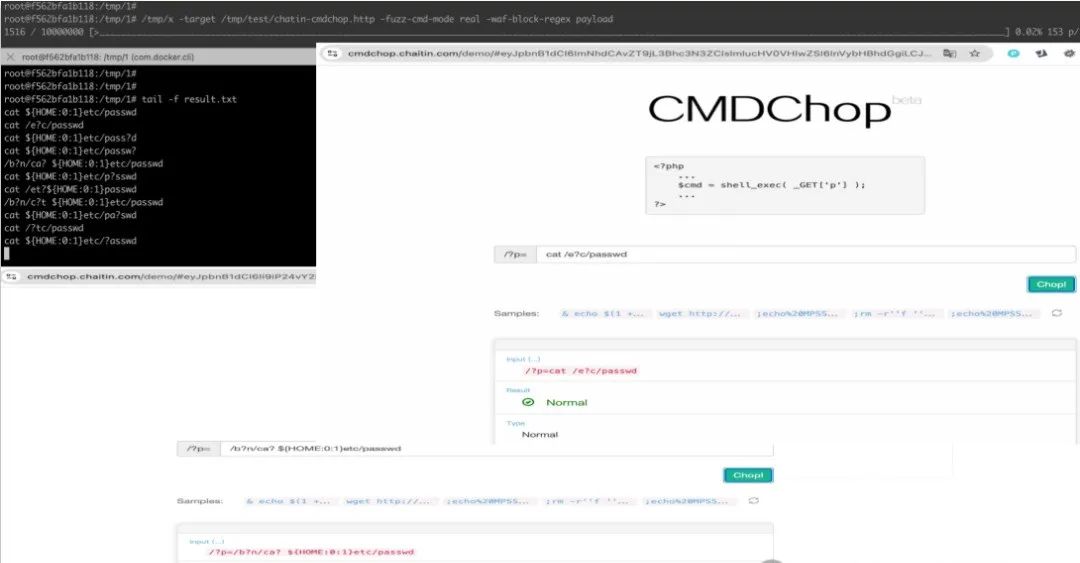
Task: Click the PHP shell_exec code block
Action: 785,185
